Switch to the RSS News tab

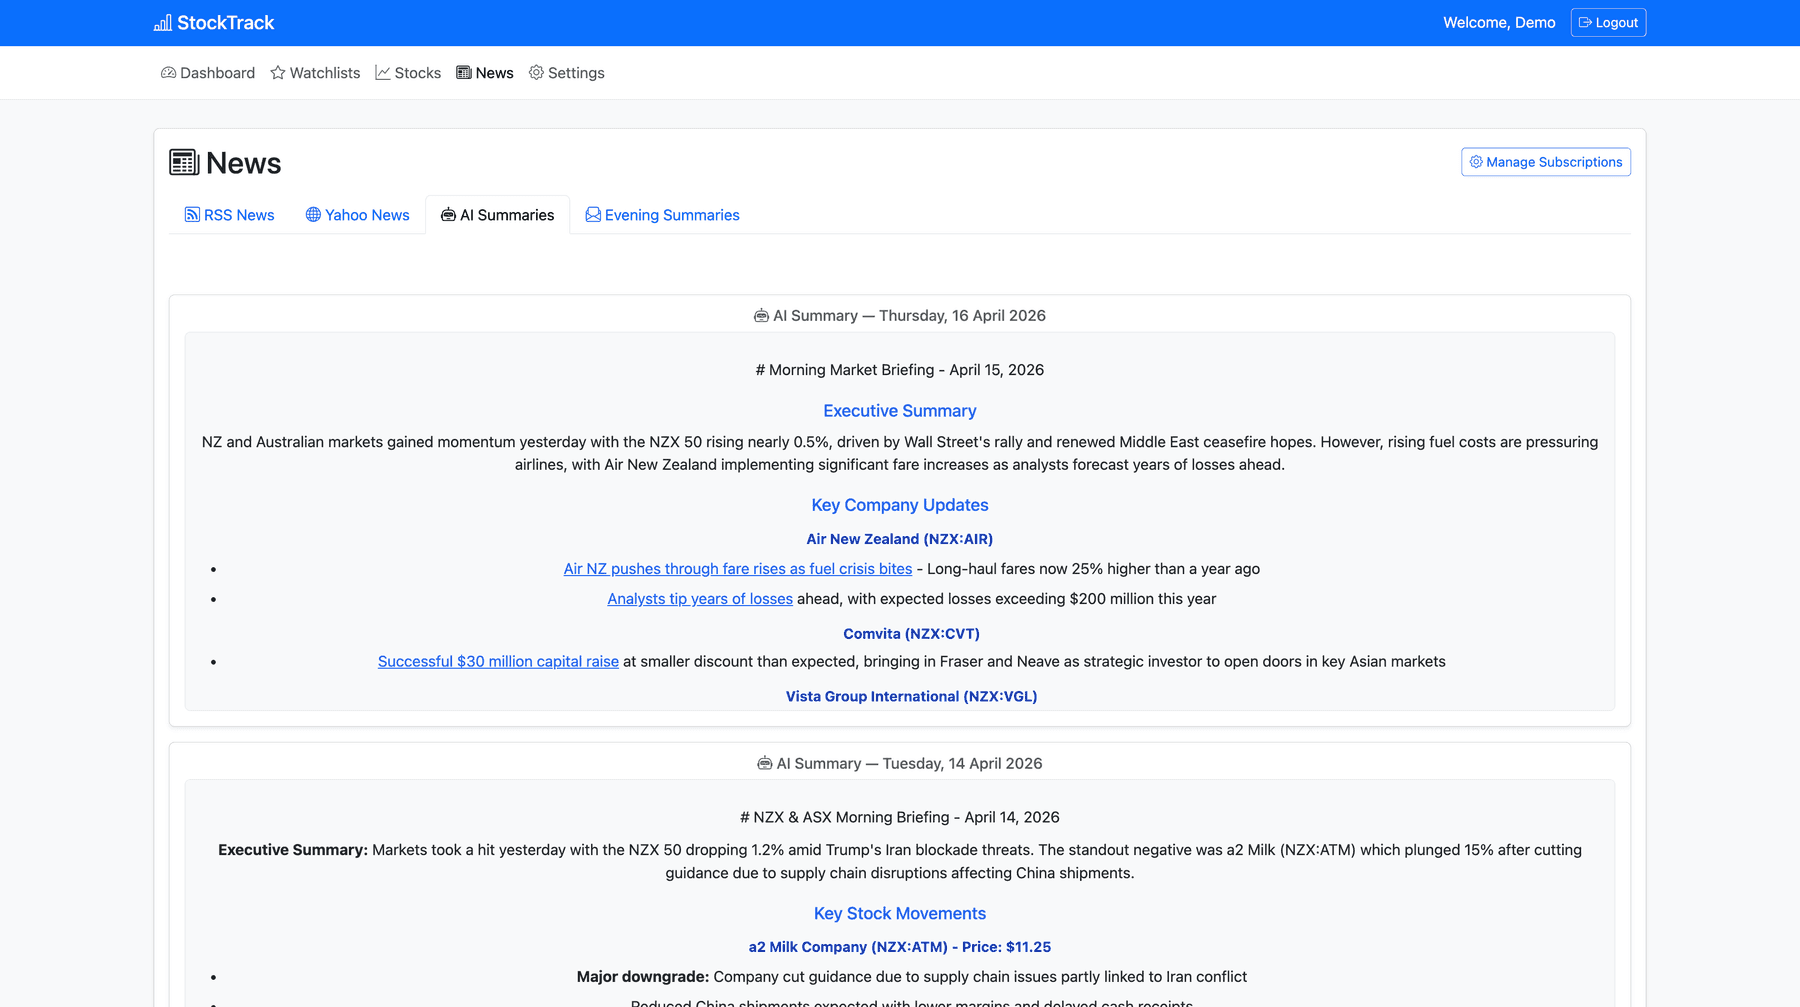pos(229,215)
